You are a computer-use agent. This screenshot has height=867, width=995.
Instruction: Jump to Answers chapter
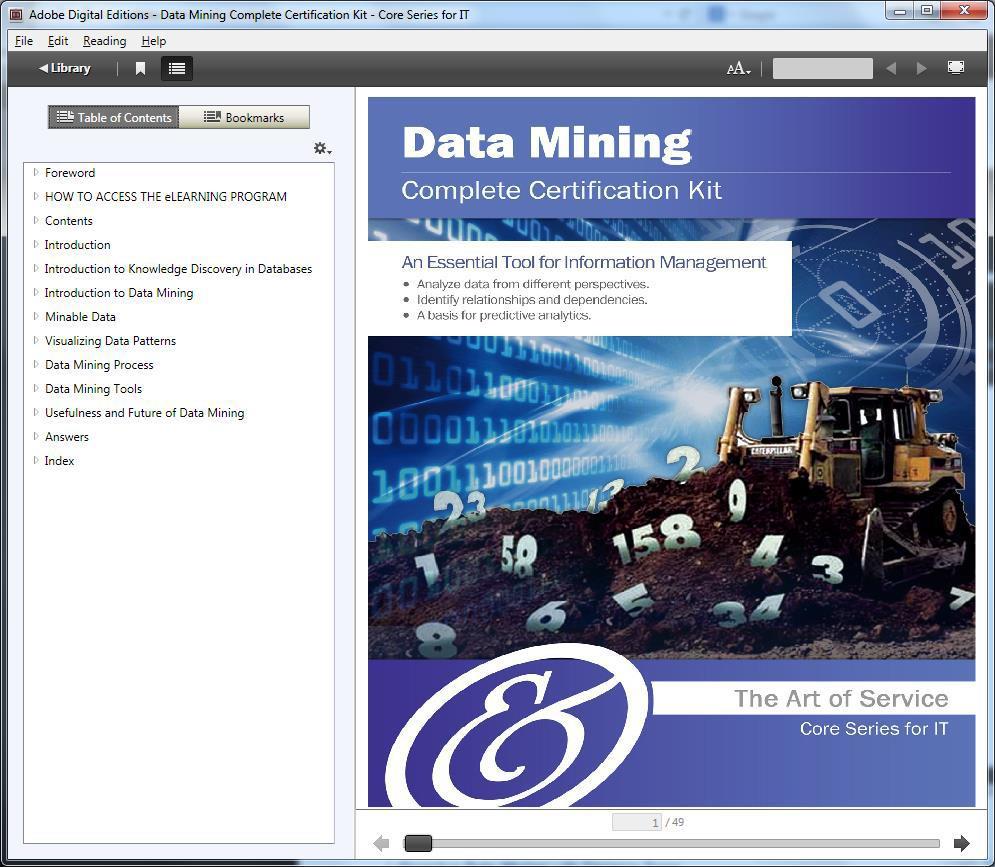pyautogui.click(x=67, y=437)
